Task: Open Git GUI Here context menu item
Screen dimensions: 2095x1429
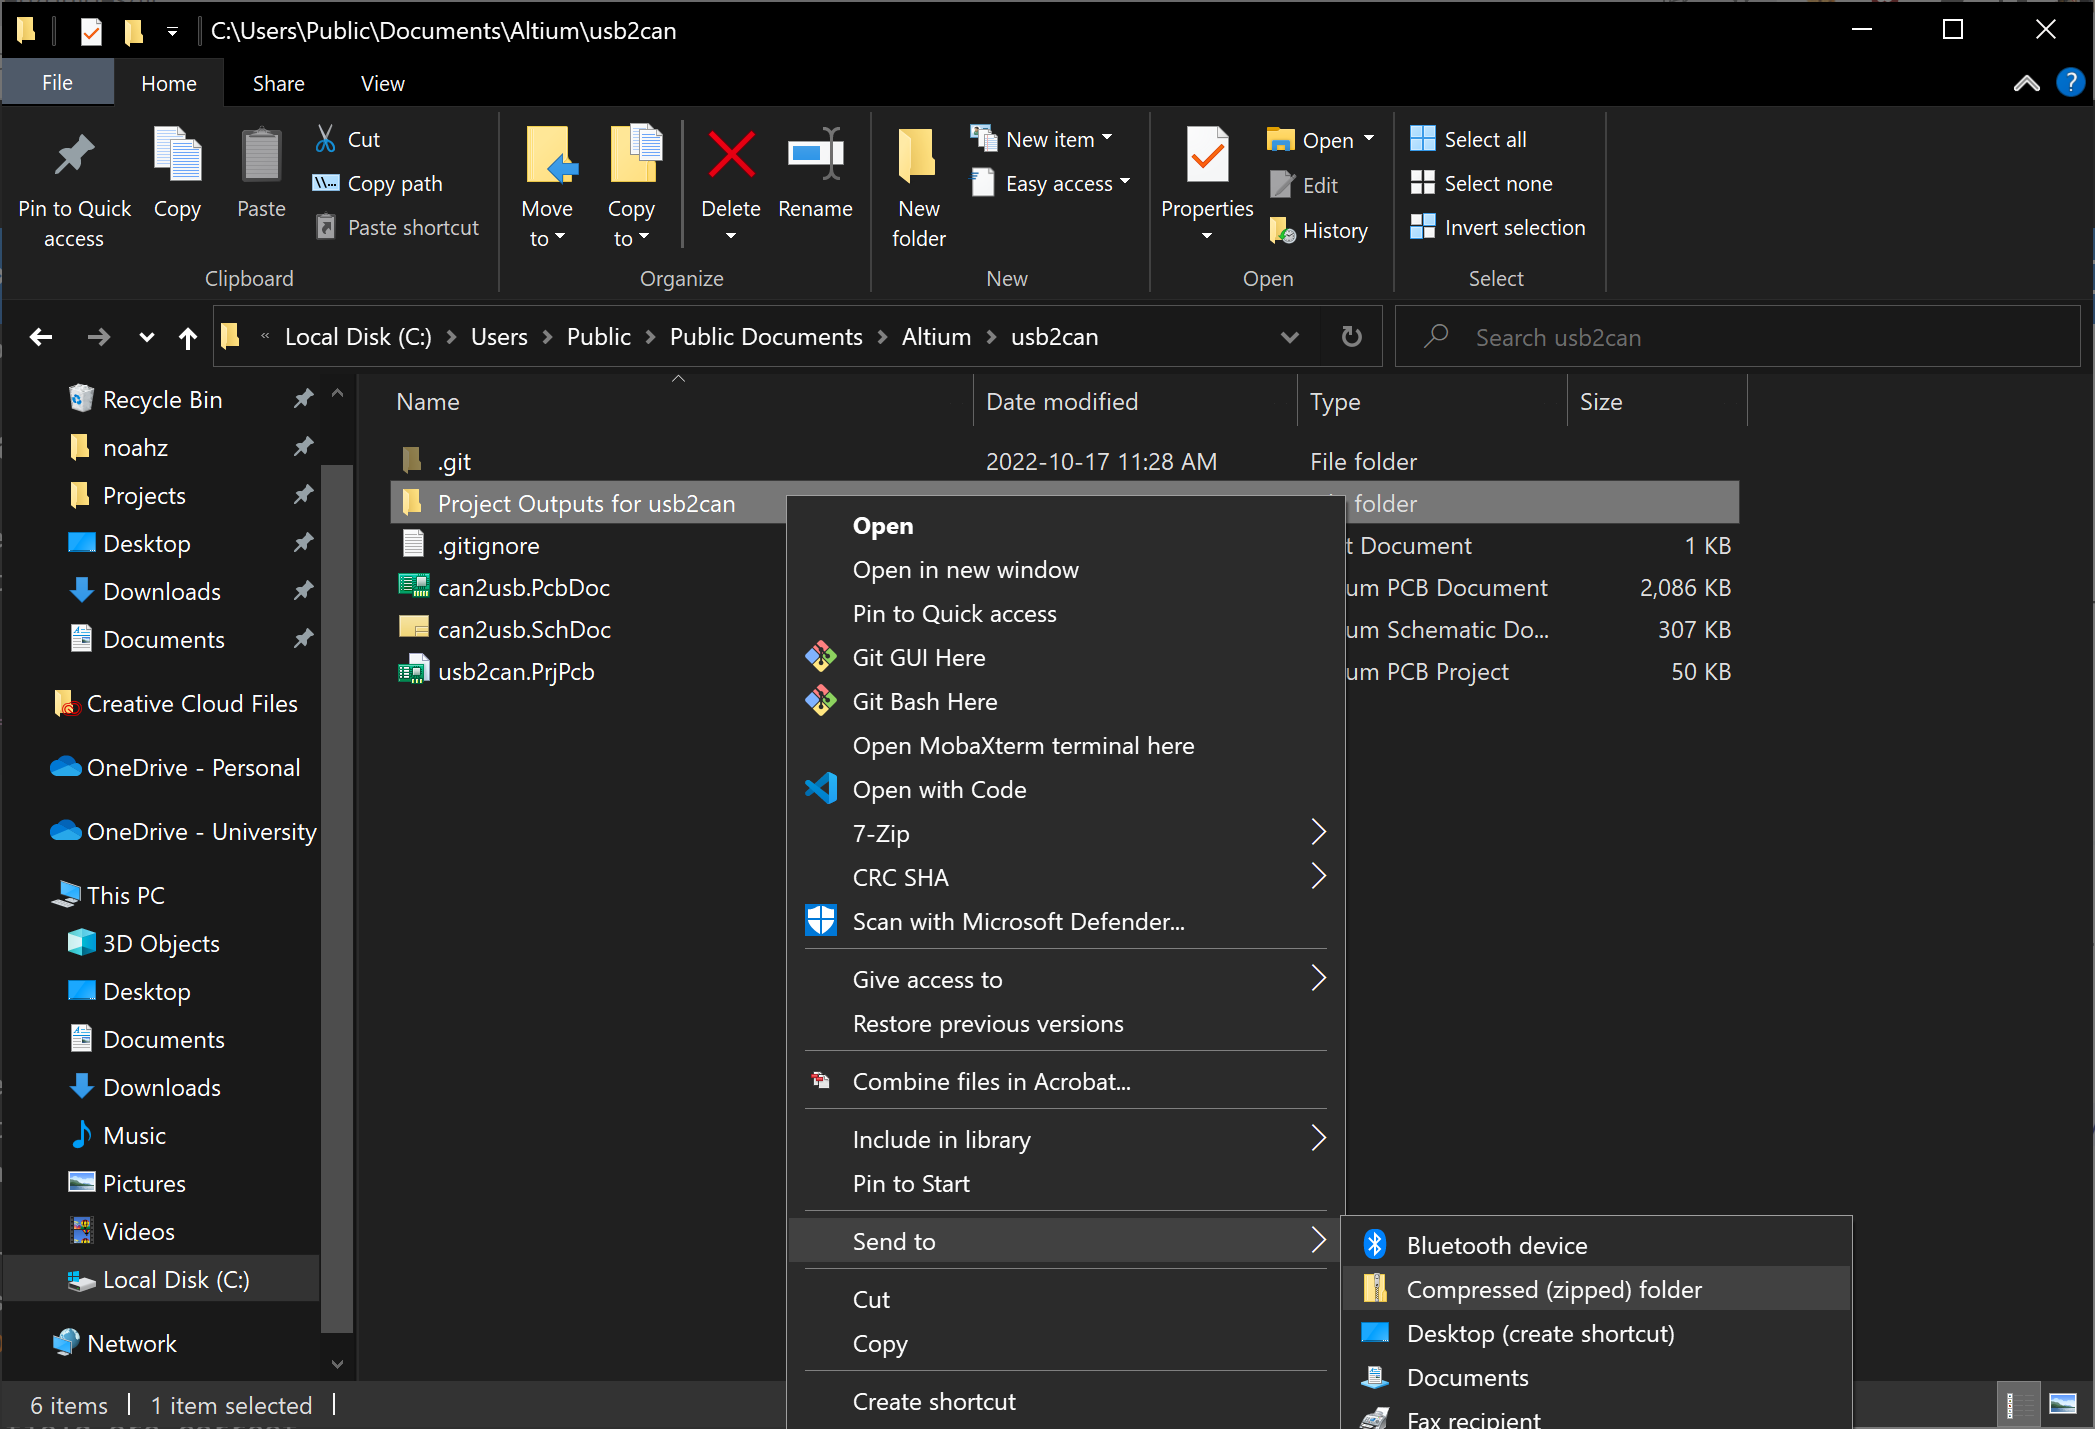Action: (x=919, y=657)
